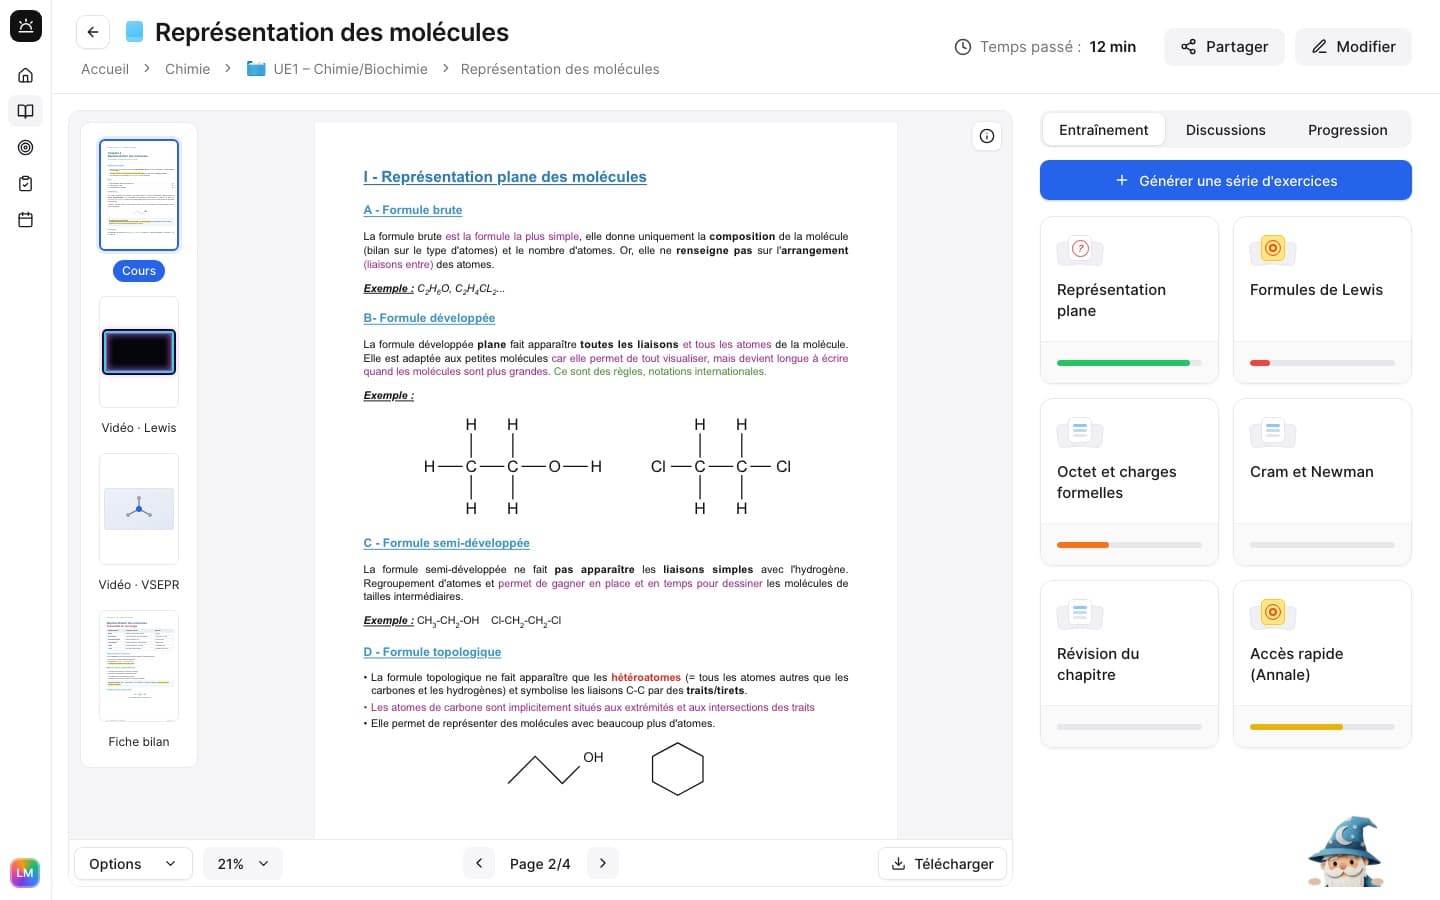
Task: Open the target icon in sidebar
Action: tap(26, 147)
